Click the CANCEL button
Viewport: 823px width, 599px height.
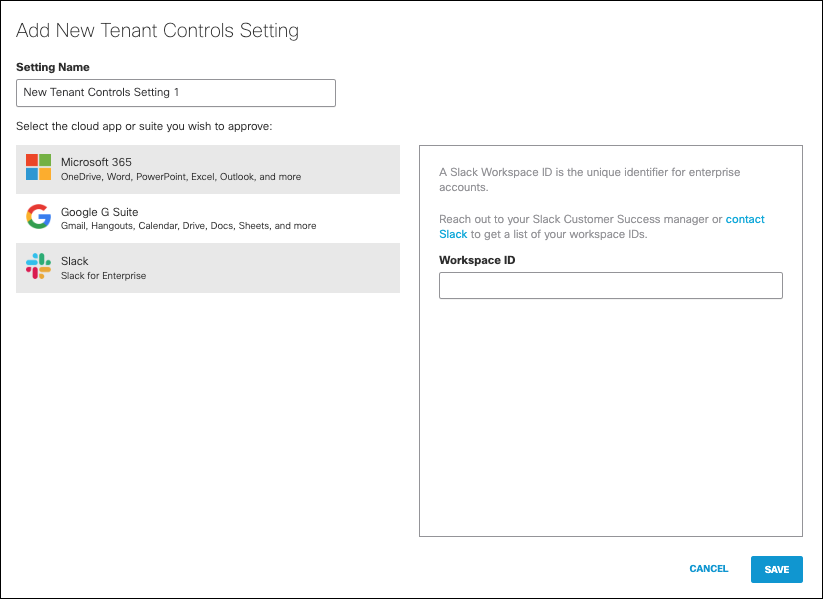point(709,569)
